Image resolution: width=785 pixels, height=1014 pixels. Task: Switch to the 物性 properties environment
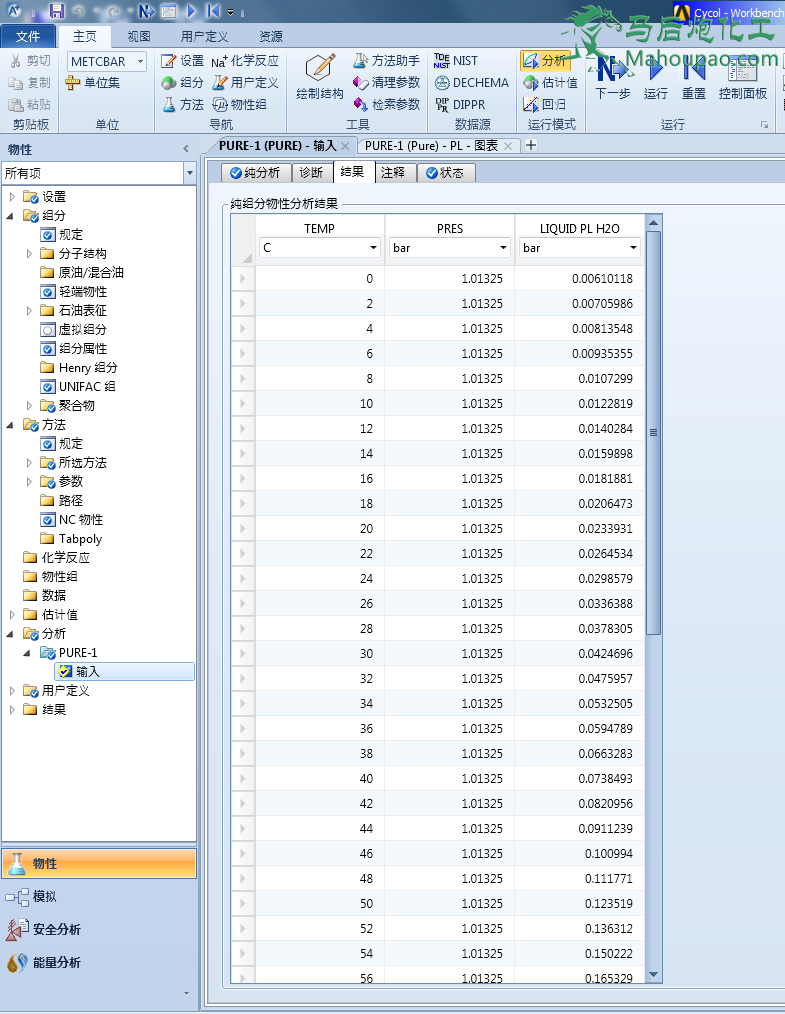[99, 863]
